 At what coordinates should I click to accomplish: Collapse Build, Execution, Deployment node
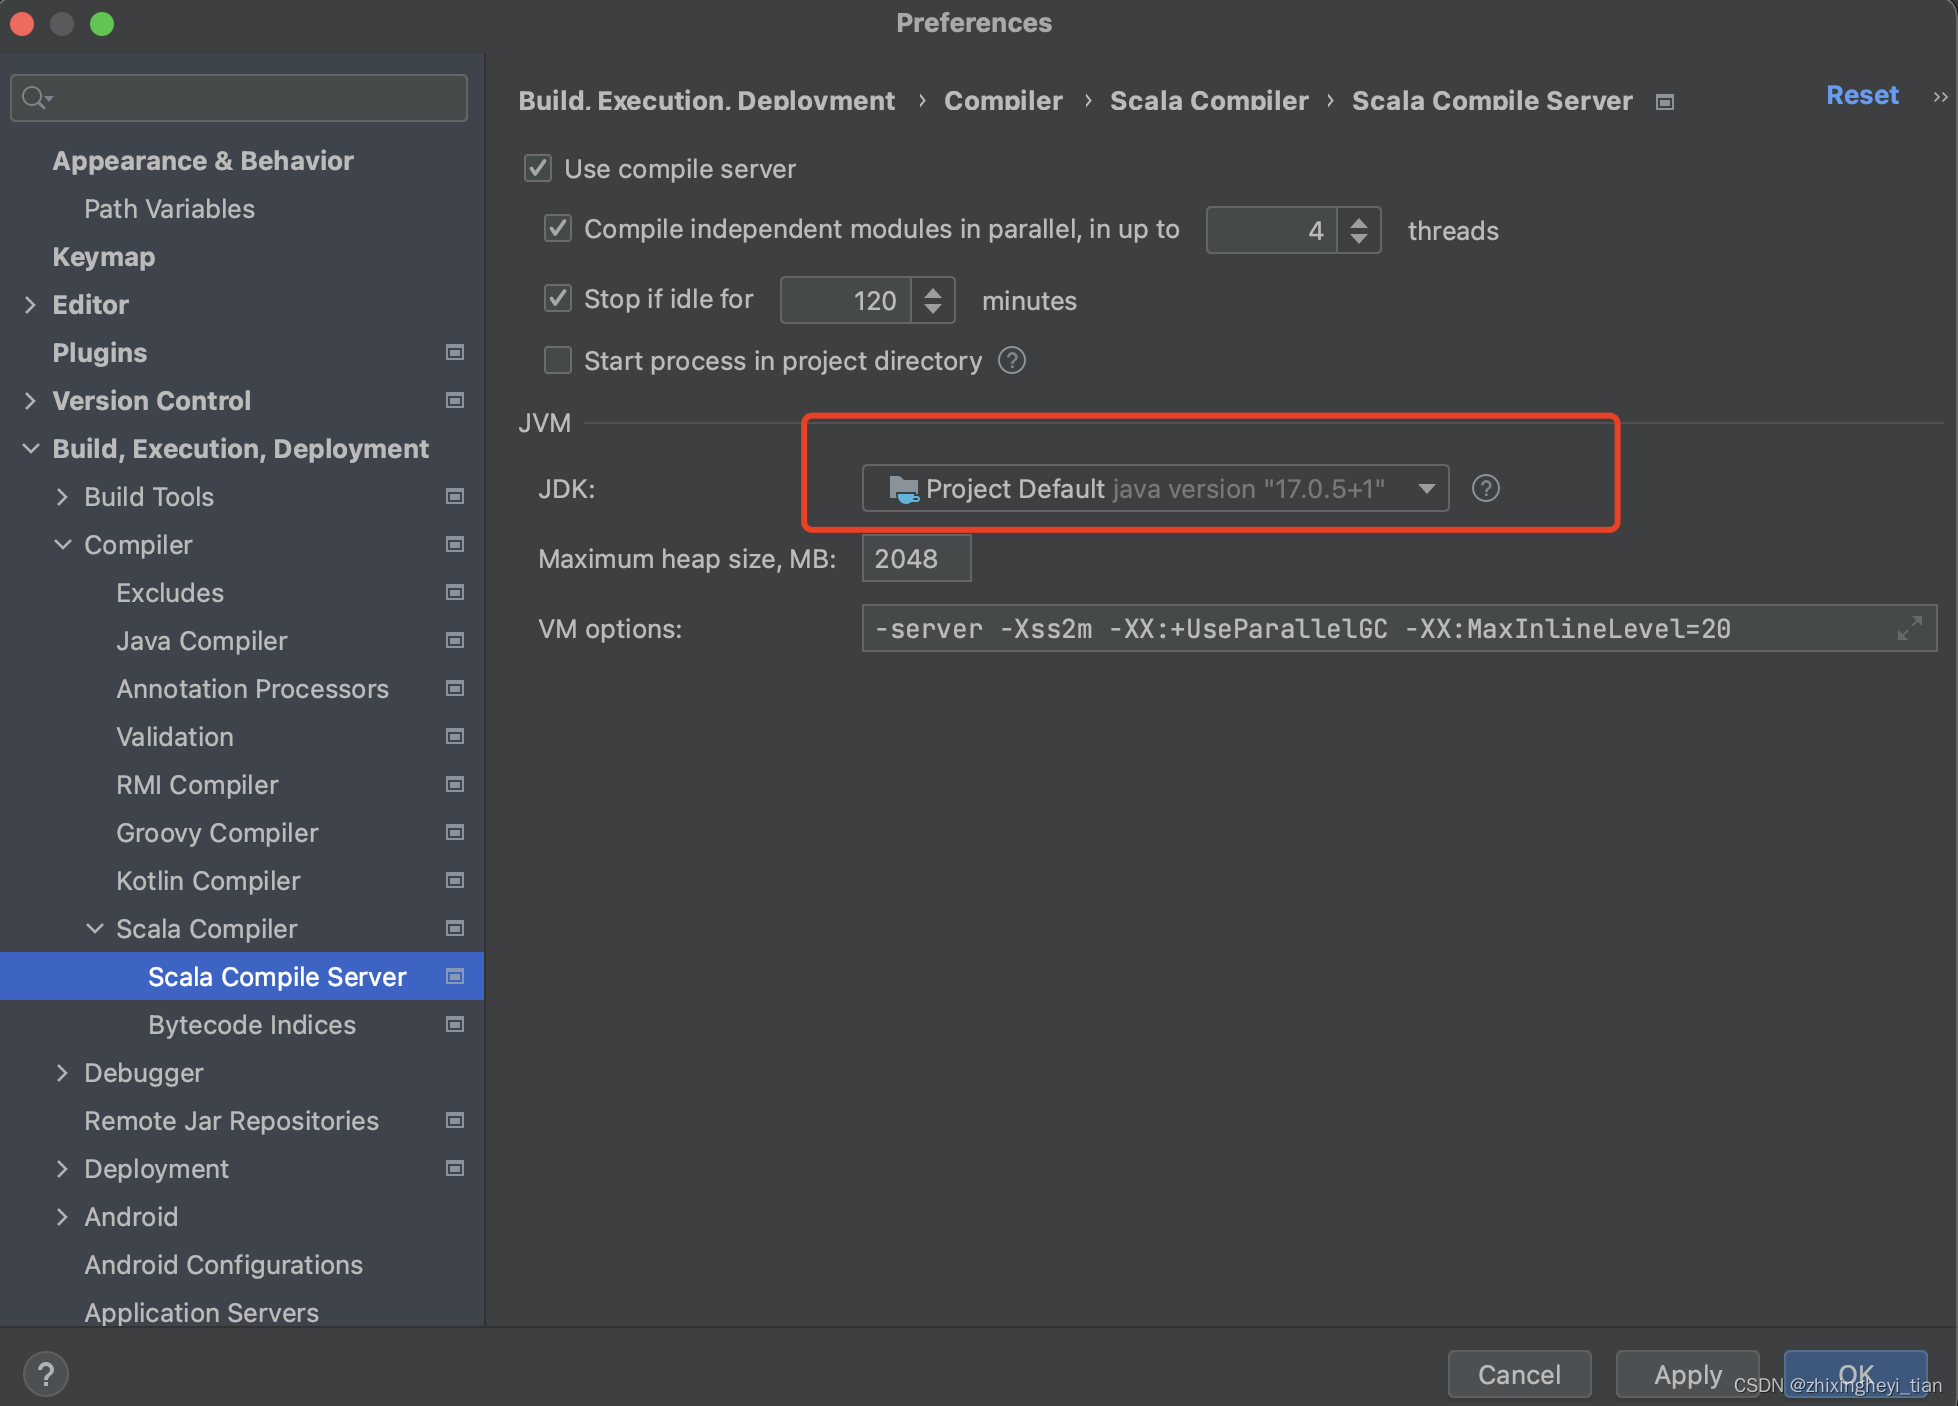pyautogui.click(x=31, y=449)
